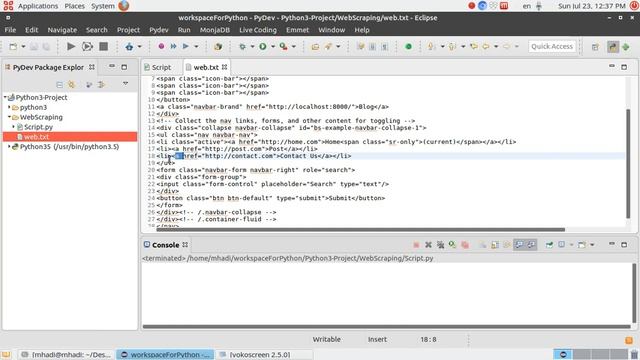640x360 pixels.
Task: Click the en keyboard layout indicator
Action: pyautogui.click(x=527, y=6)
